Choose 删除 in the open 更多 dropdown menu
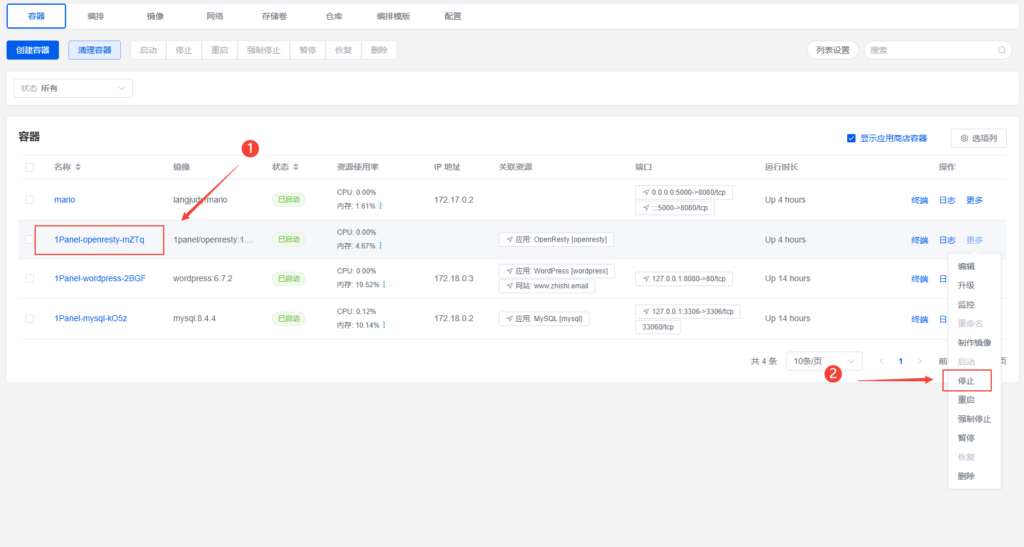Image resolution: width=1024 pixels, height=547 pixels. (x=966, y=477)
